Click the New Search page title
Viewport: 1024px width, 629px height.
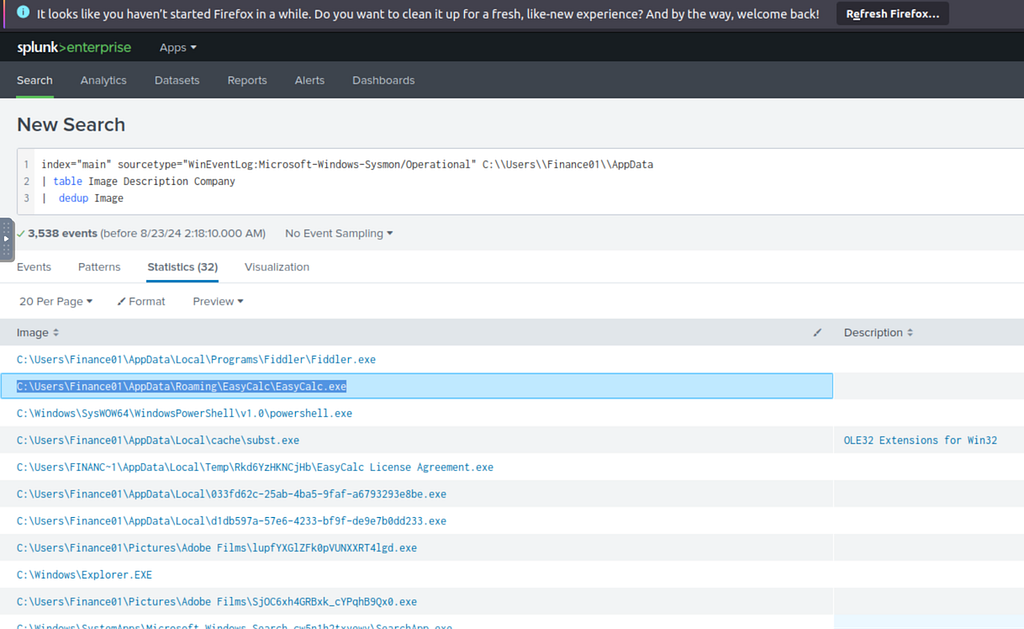[x=71, y=124]
